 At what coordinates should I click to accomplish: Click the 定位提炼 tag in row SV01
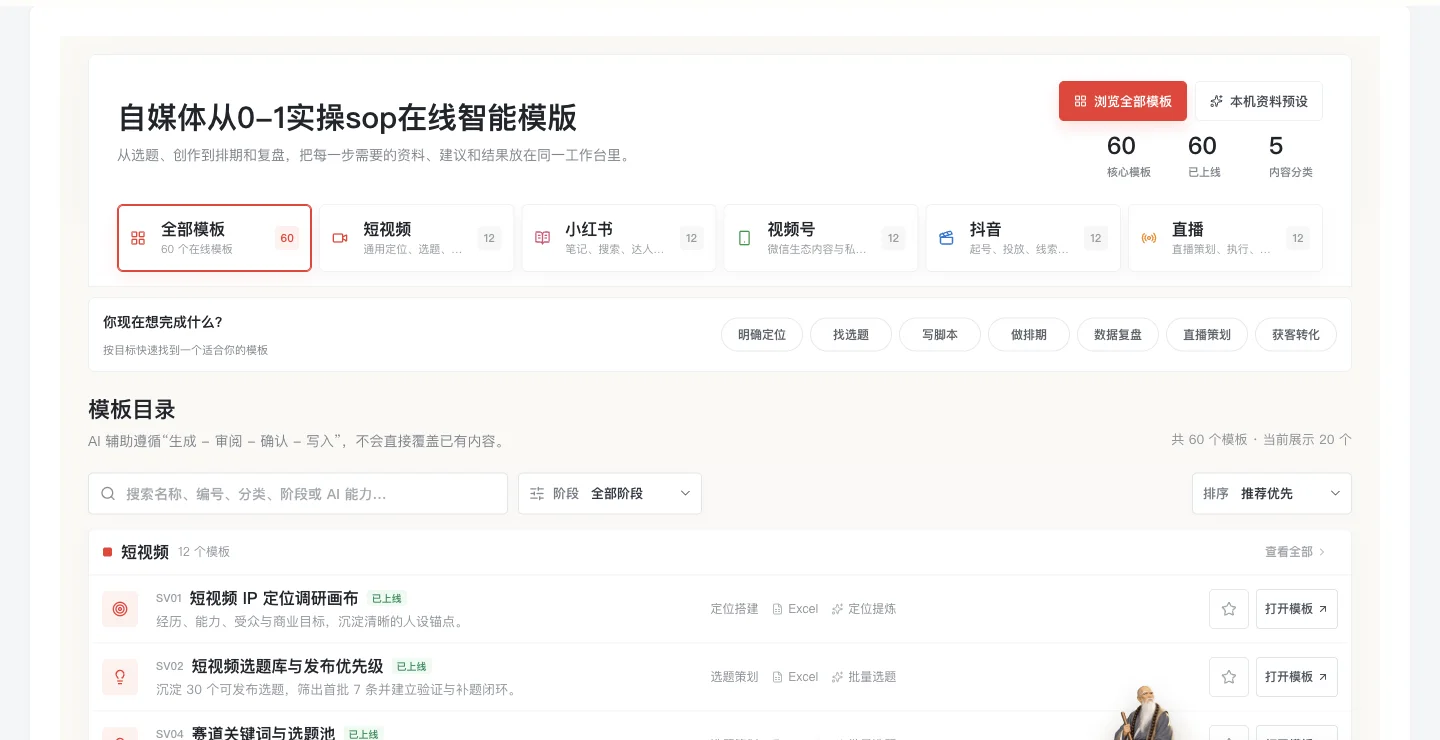(x=864, y=609)
